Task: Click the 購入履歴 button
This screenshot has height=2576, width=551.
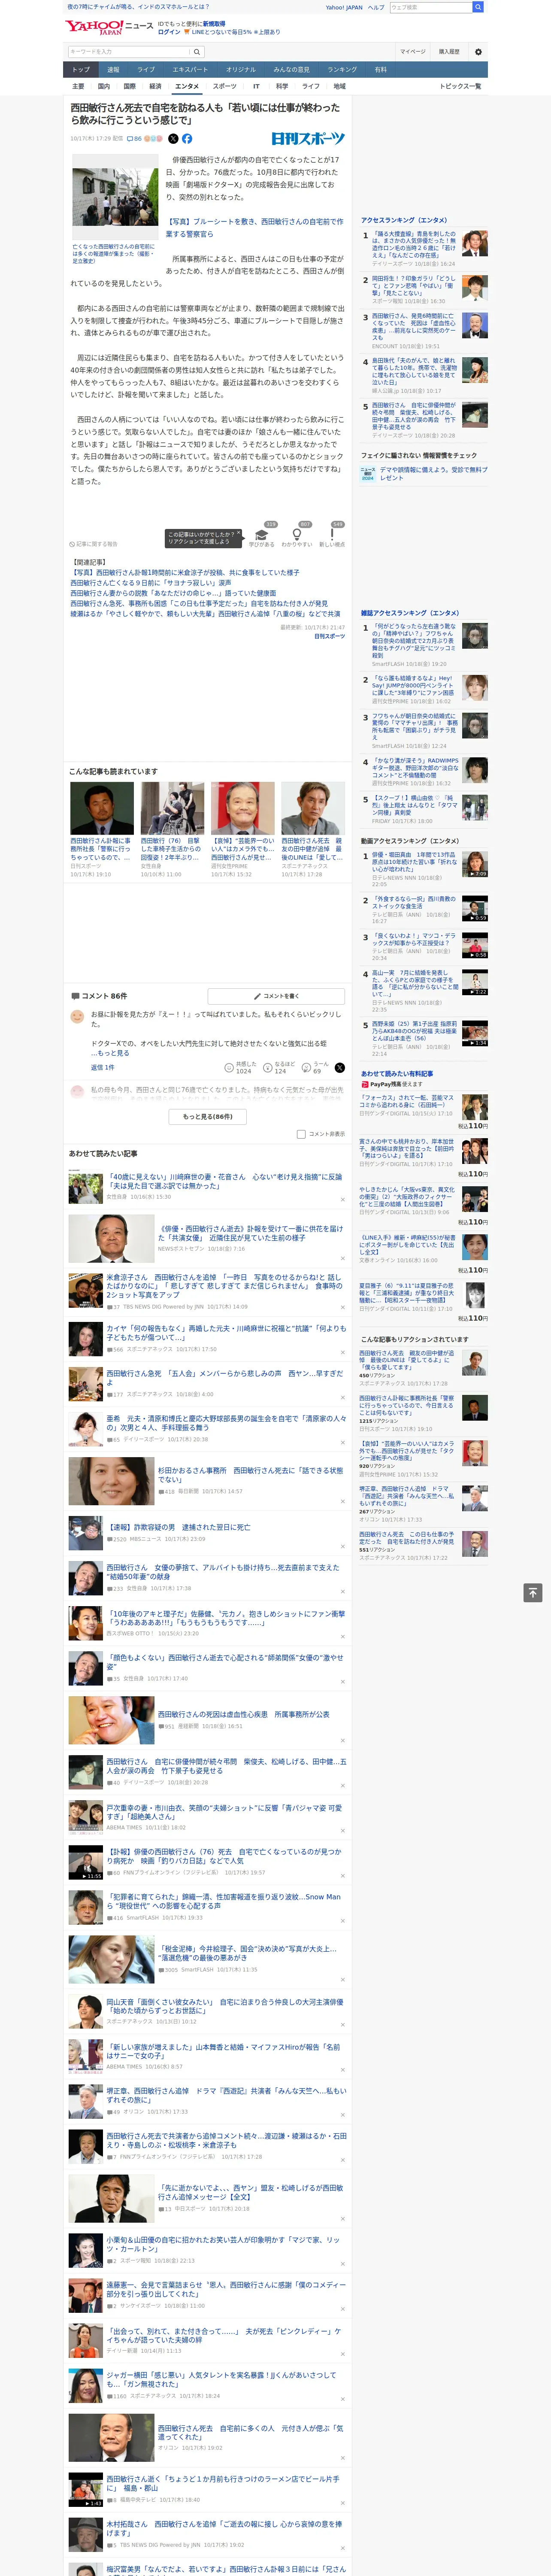Action: coord(449,52)
